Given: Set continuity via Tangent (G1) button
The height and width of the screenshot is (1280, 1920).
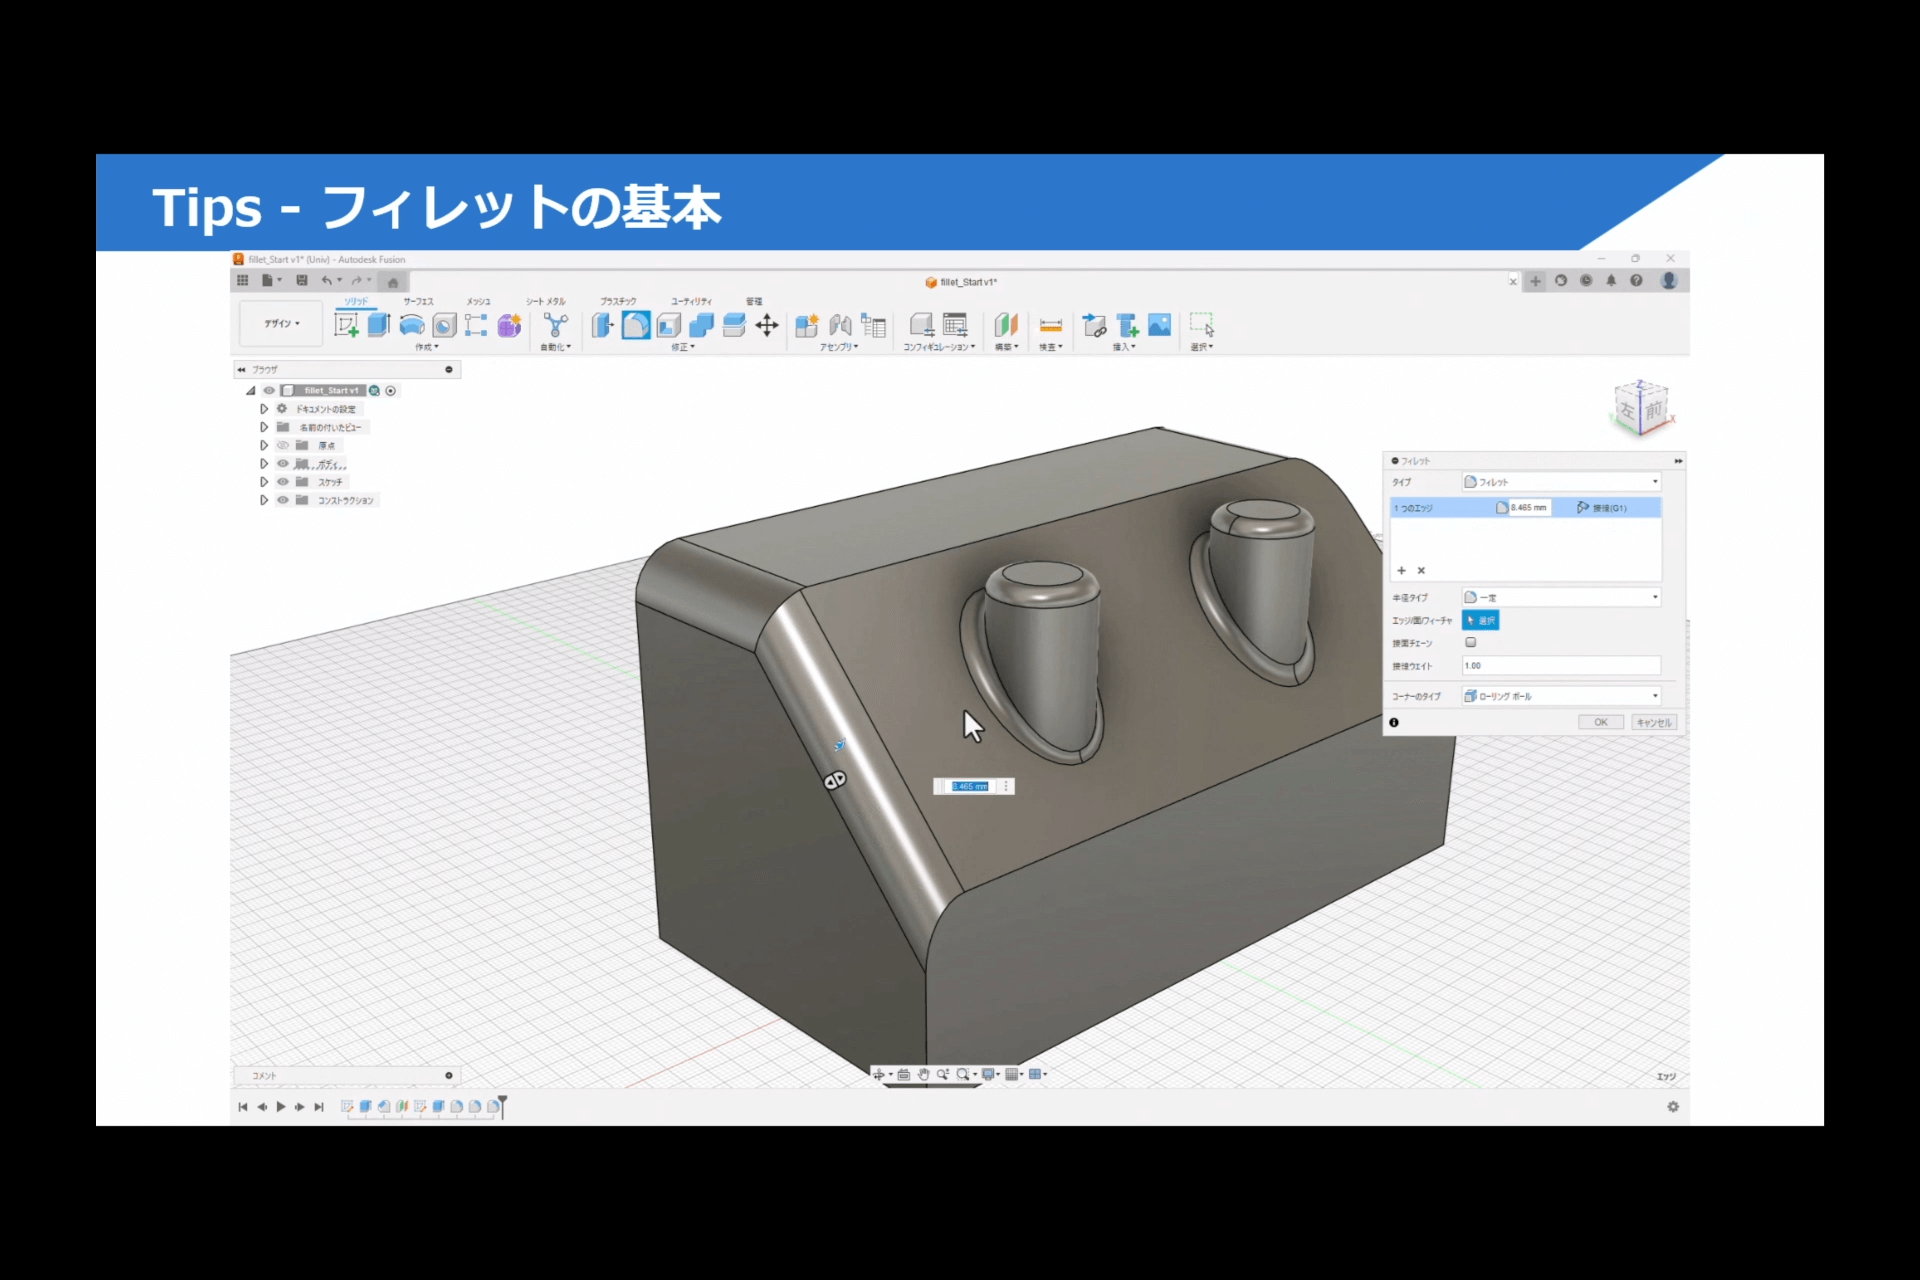Looking at the screenshot, I should pyautogui.click(x=1603, y=508).
